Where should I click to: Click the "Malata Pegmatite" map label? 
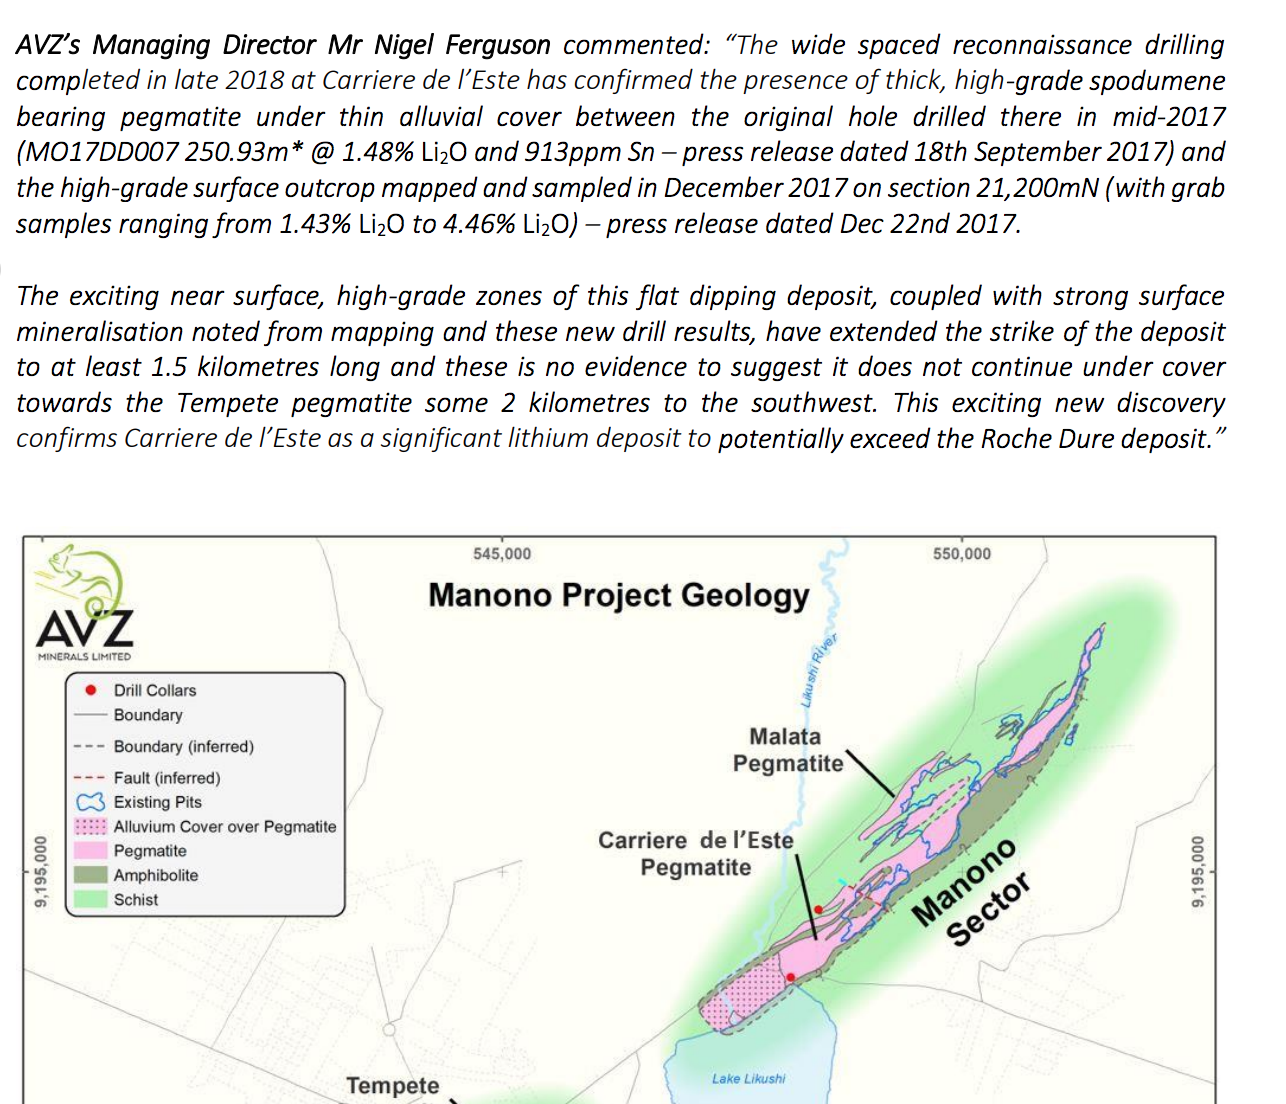pos(787,750)
